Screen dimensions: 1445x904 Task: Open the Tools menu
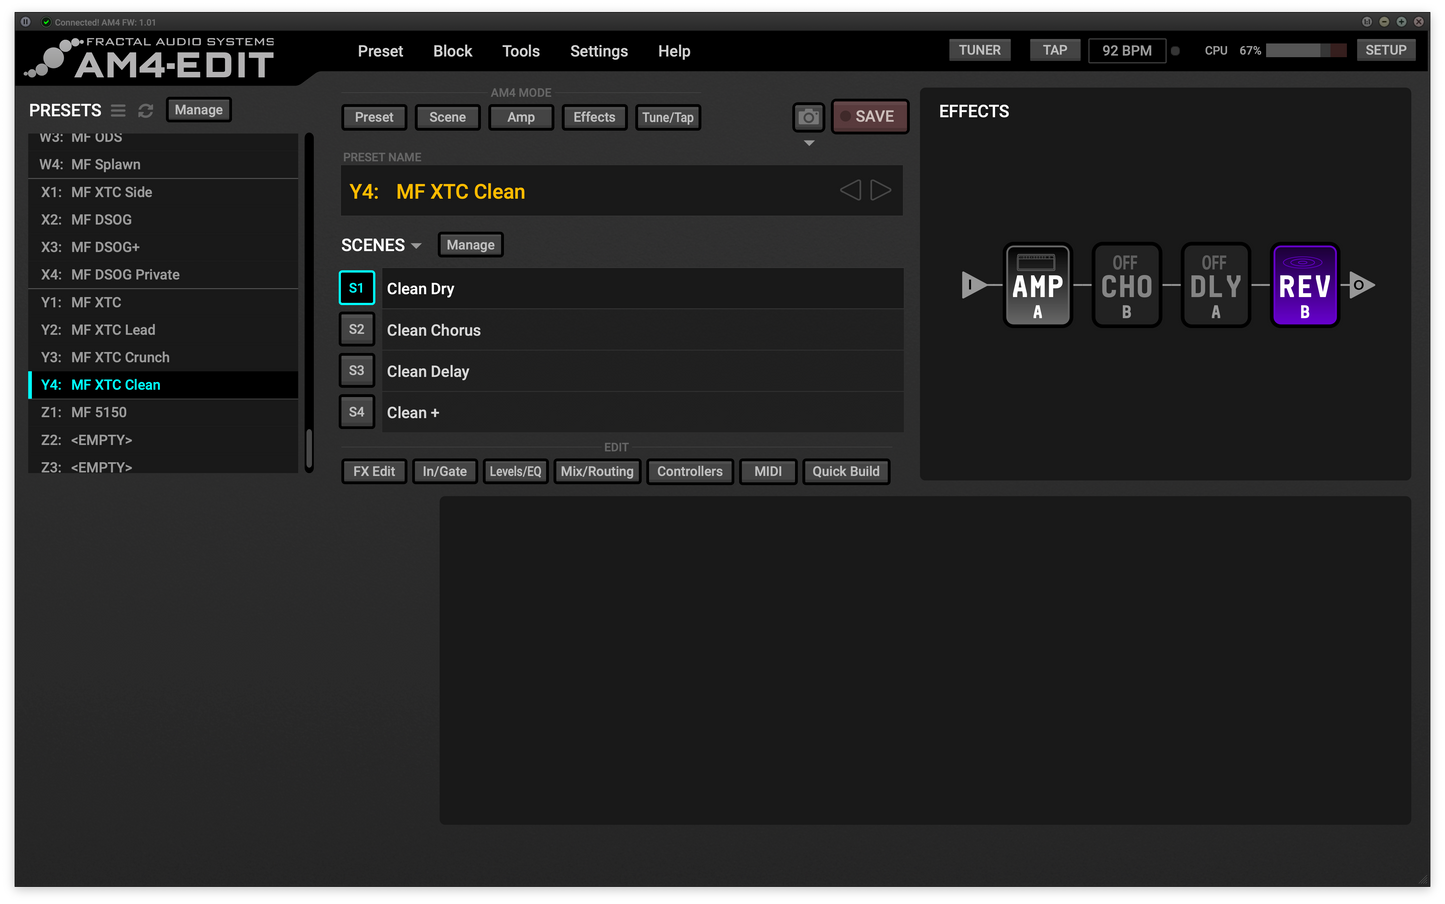520,51
